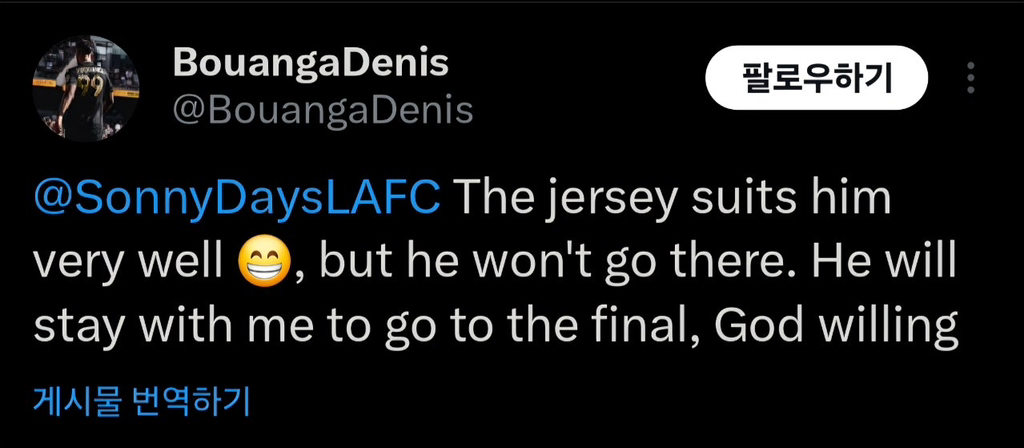Click BouangaDenis's profile avatar picture
Viewport: 1024px width, 448px height.
(86, 88)
